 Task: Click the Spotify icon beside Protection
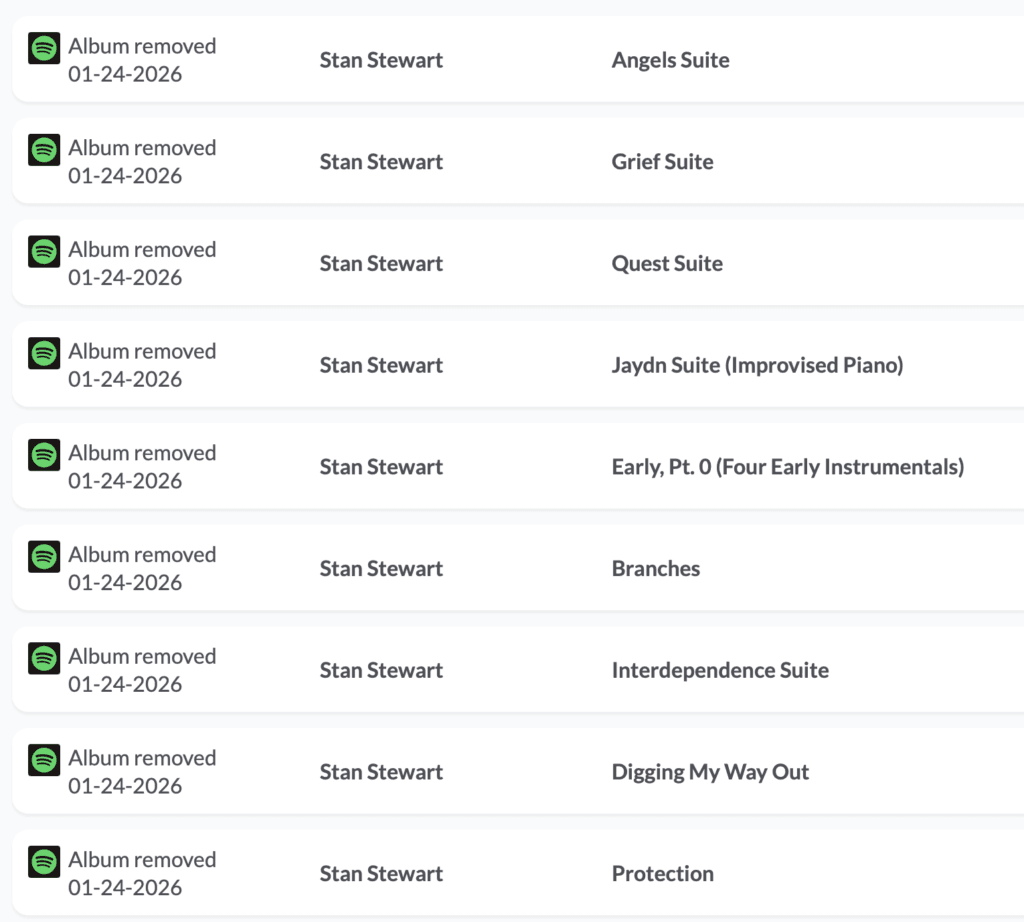(x=43, y=861)
